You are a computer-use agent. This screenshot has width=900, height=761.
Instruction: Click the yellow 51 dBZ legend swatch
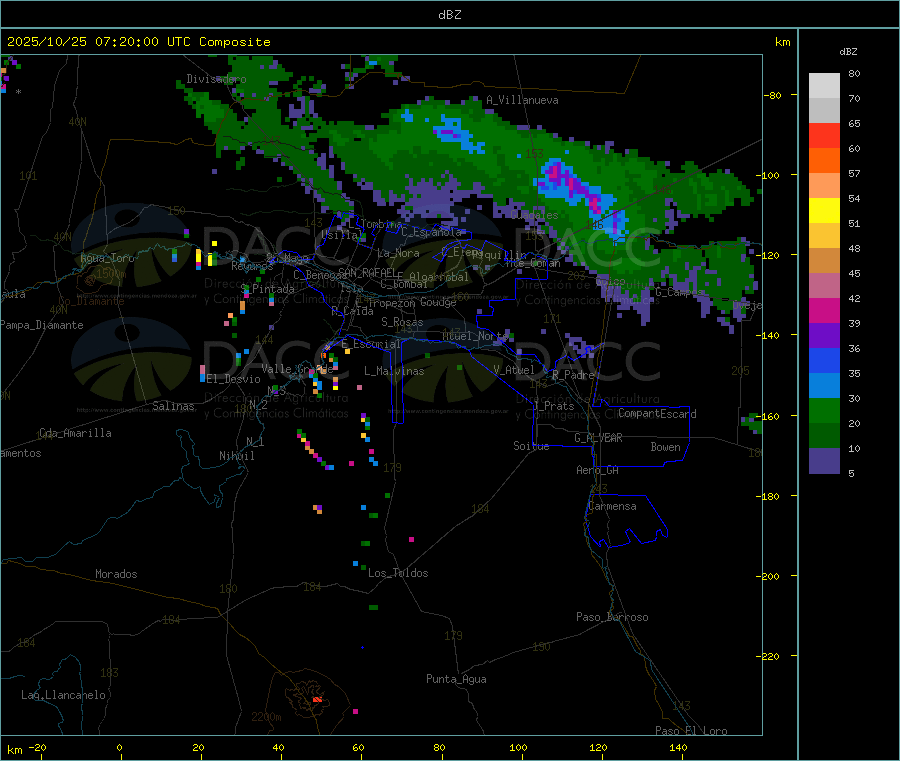point(824,211)
